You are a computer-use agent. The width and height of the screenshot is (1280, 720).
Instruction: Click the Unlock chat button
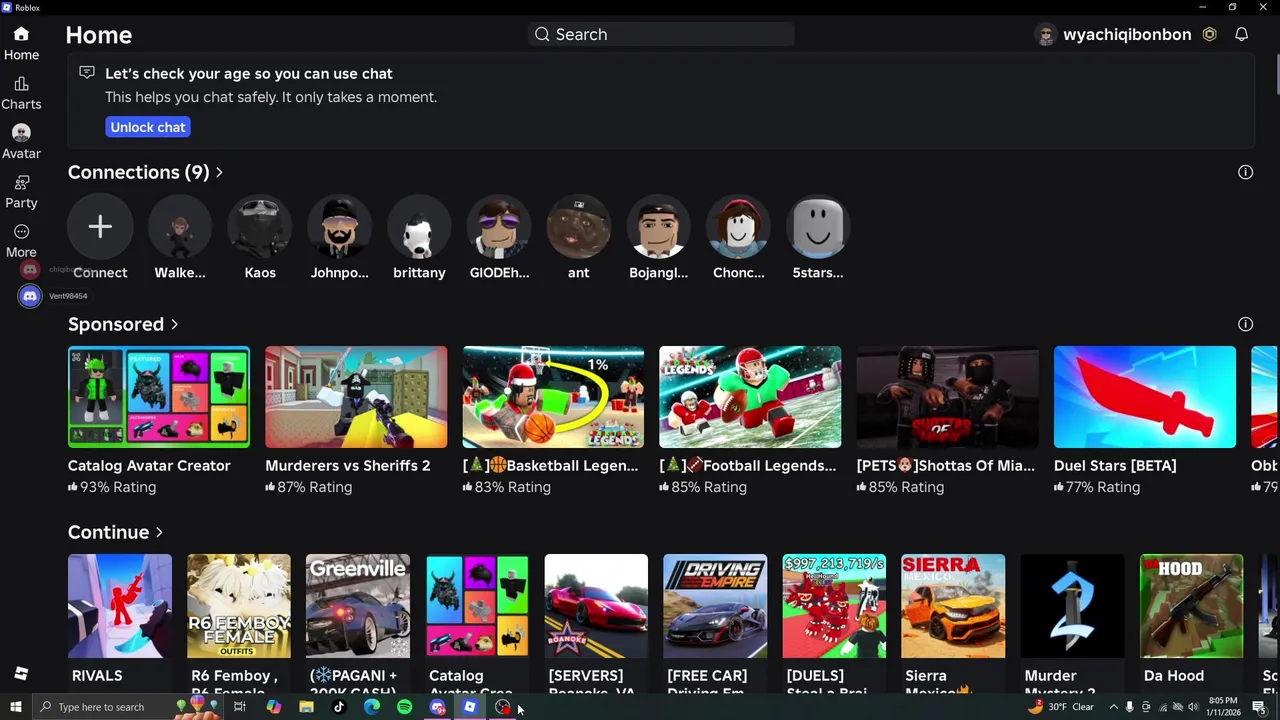148,127
